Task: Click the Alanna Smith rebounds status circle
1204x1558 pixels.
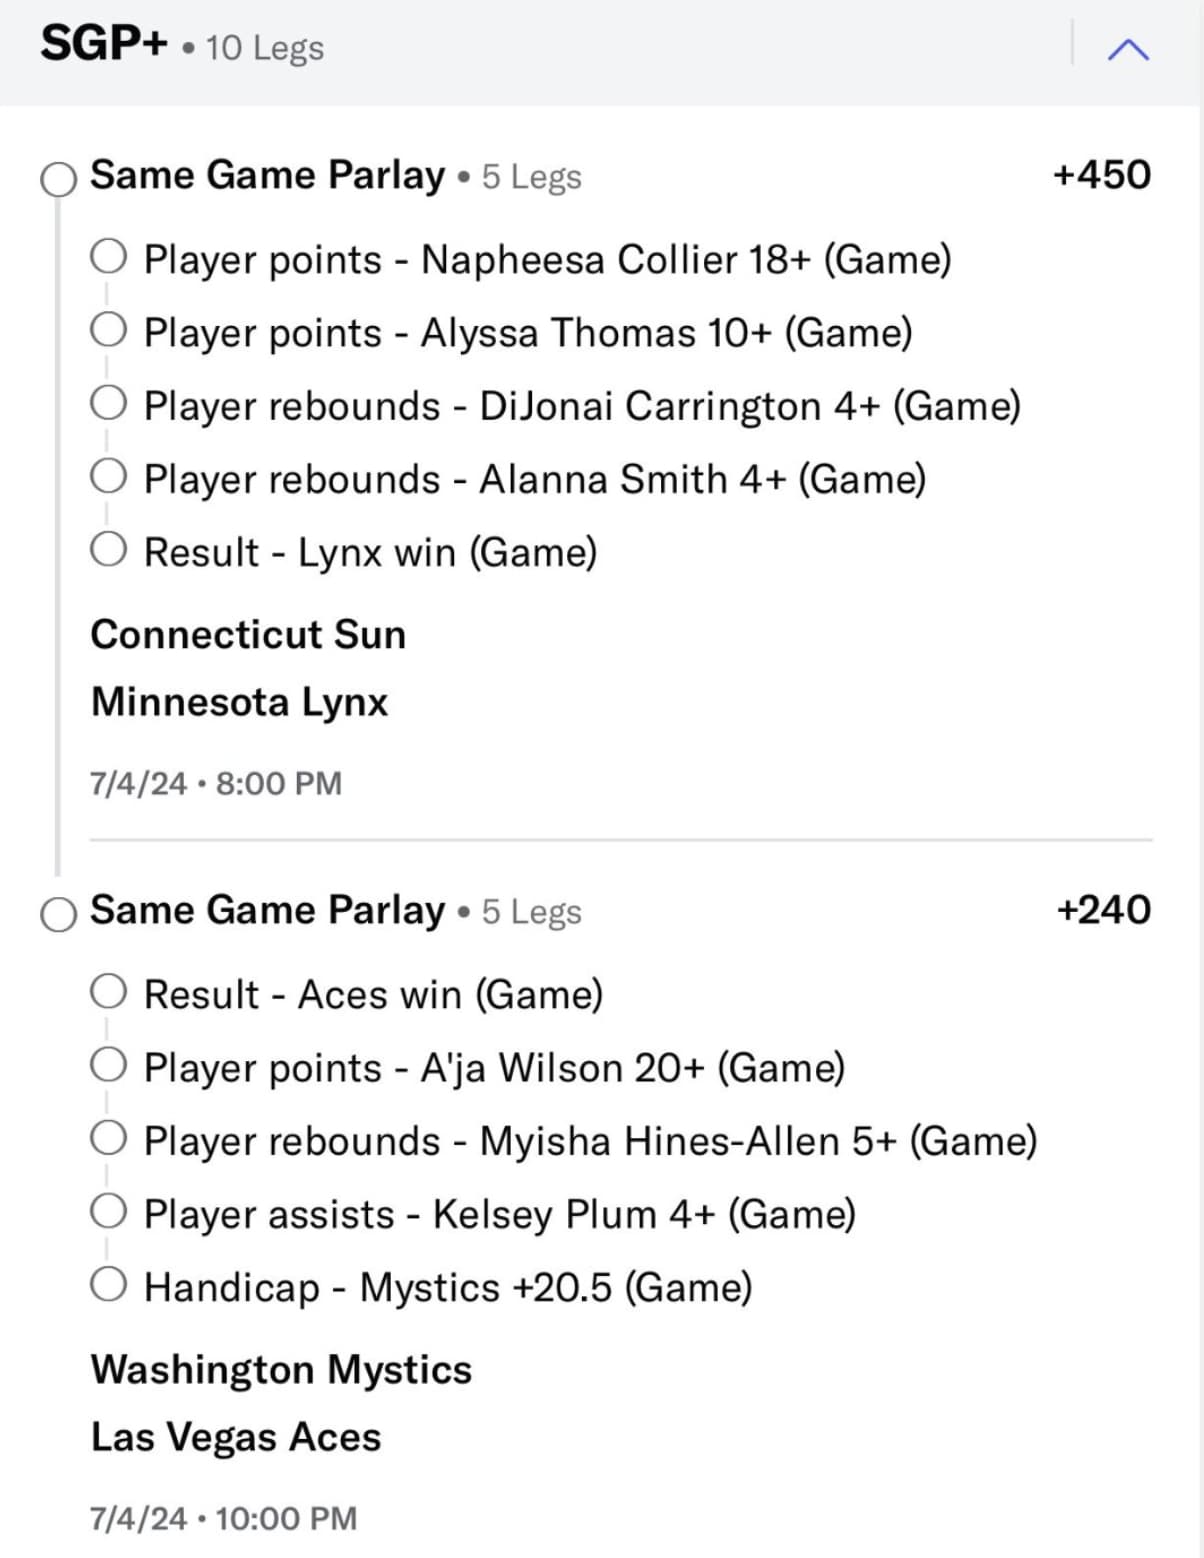Action: point(108,476)
